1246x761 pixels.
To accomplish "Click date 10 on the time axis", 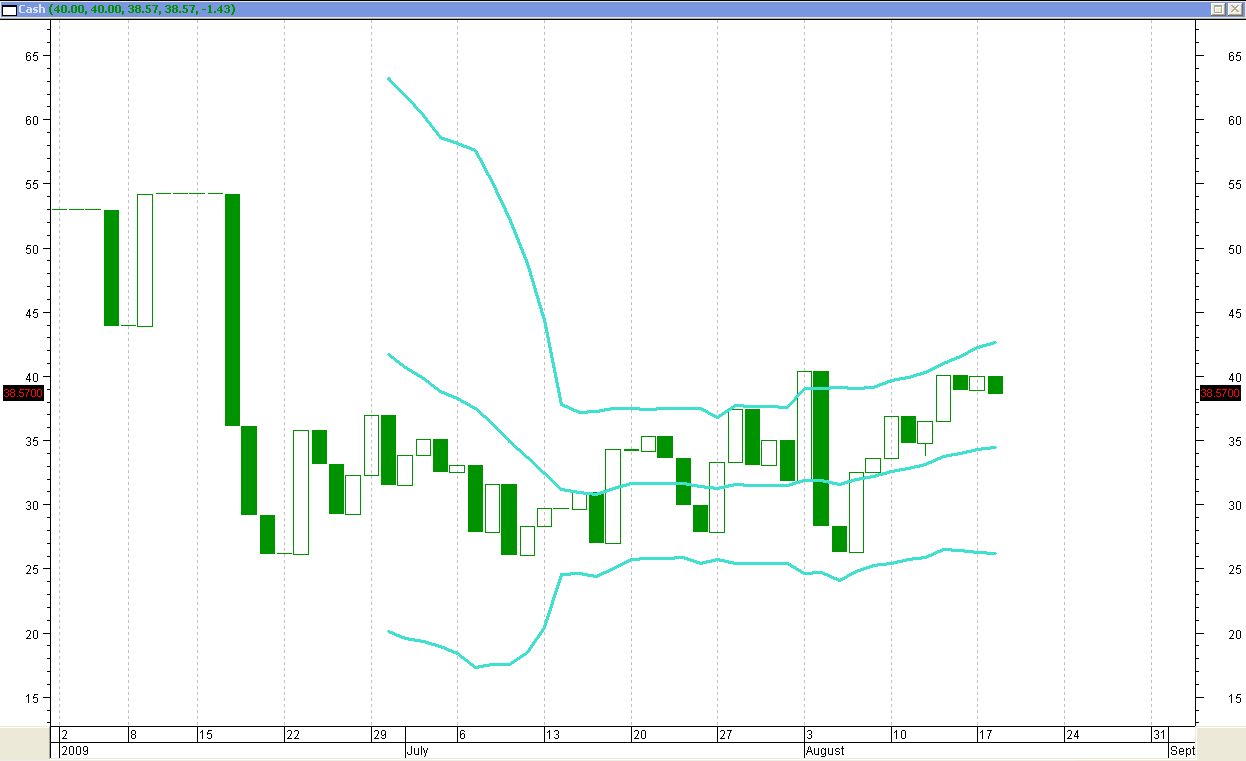I will (898, 734).
